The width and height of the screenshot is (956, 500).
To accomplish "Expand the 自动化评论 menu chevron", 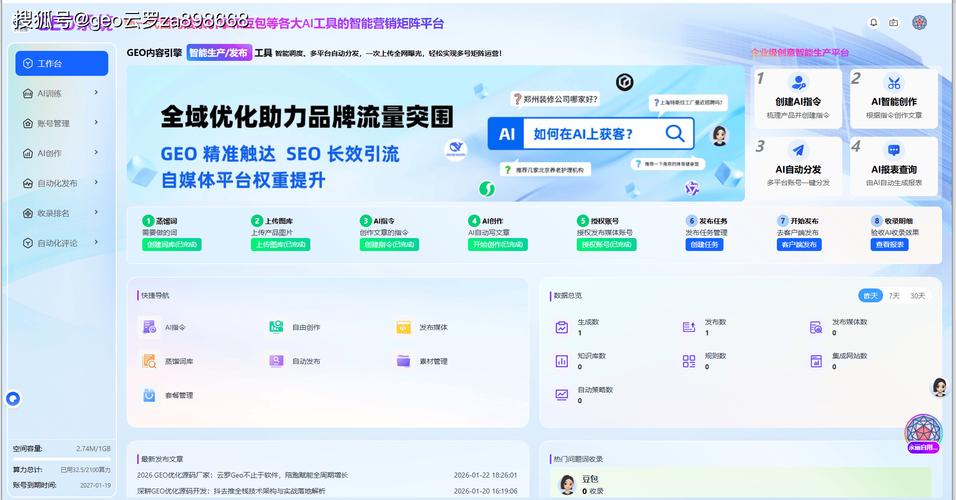I will [96, 242].
